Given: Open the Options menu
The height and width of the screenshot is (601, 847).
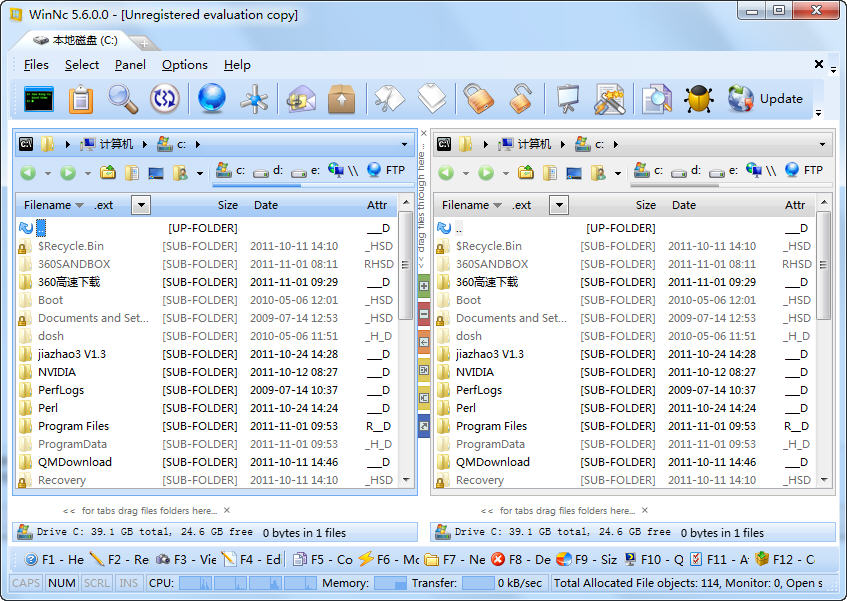Looking at the screenshot, I should click(184, 65).
